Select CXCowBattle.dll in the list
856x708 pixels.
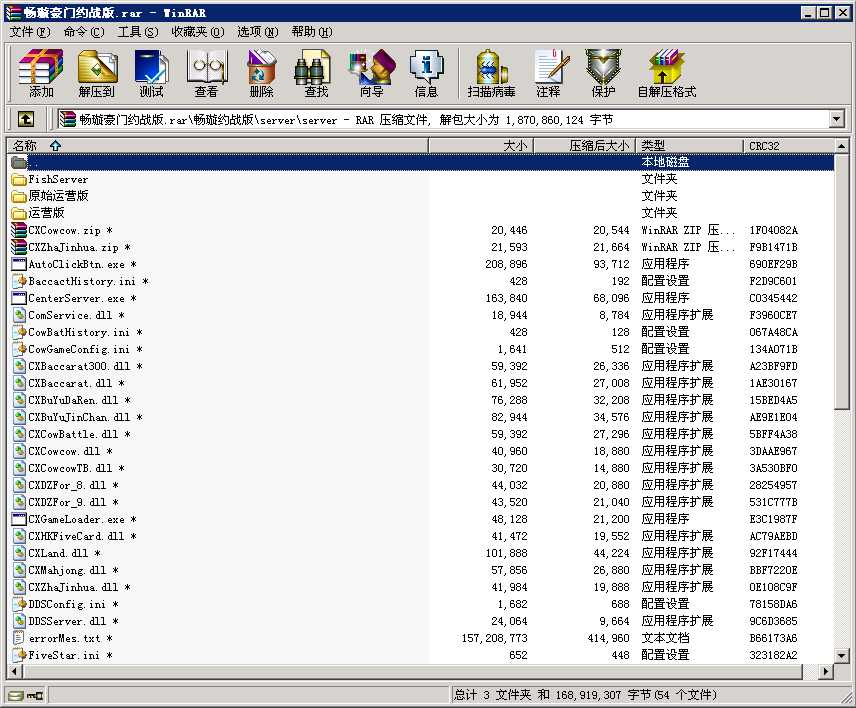(420, 434)
